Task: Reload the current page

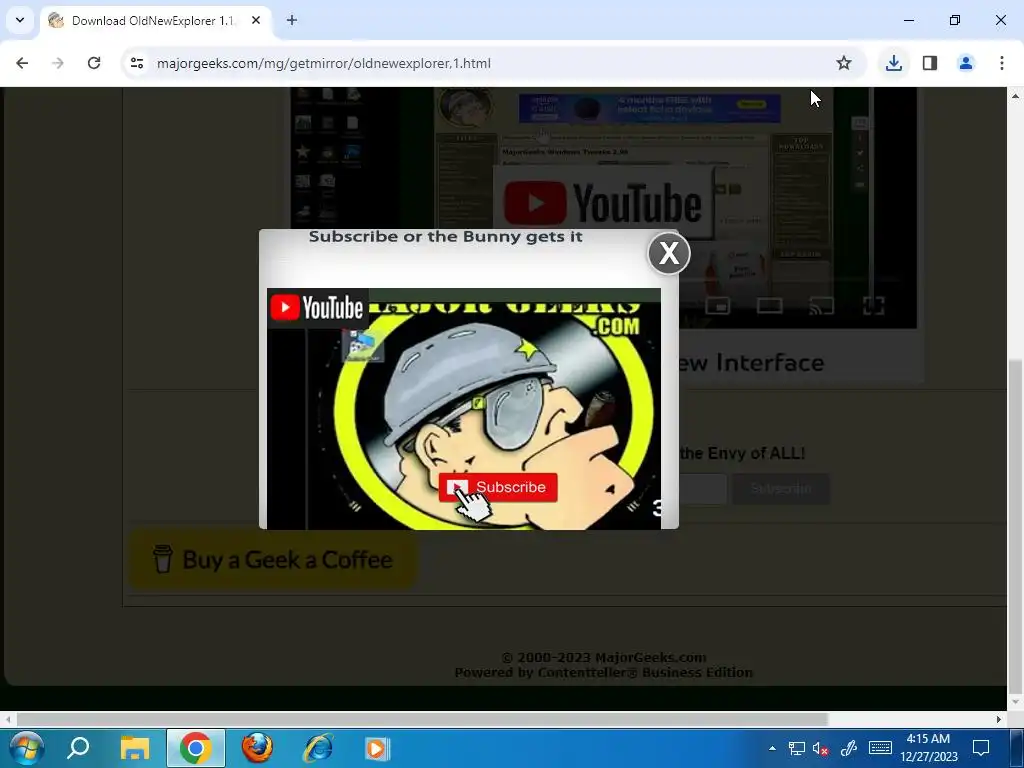Action: [94, 63]
